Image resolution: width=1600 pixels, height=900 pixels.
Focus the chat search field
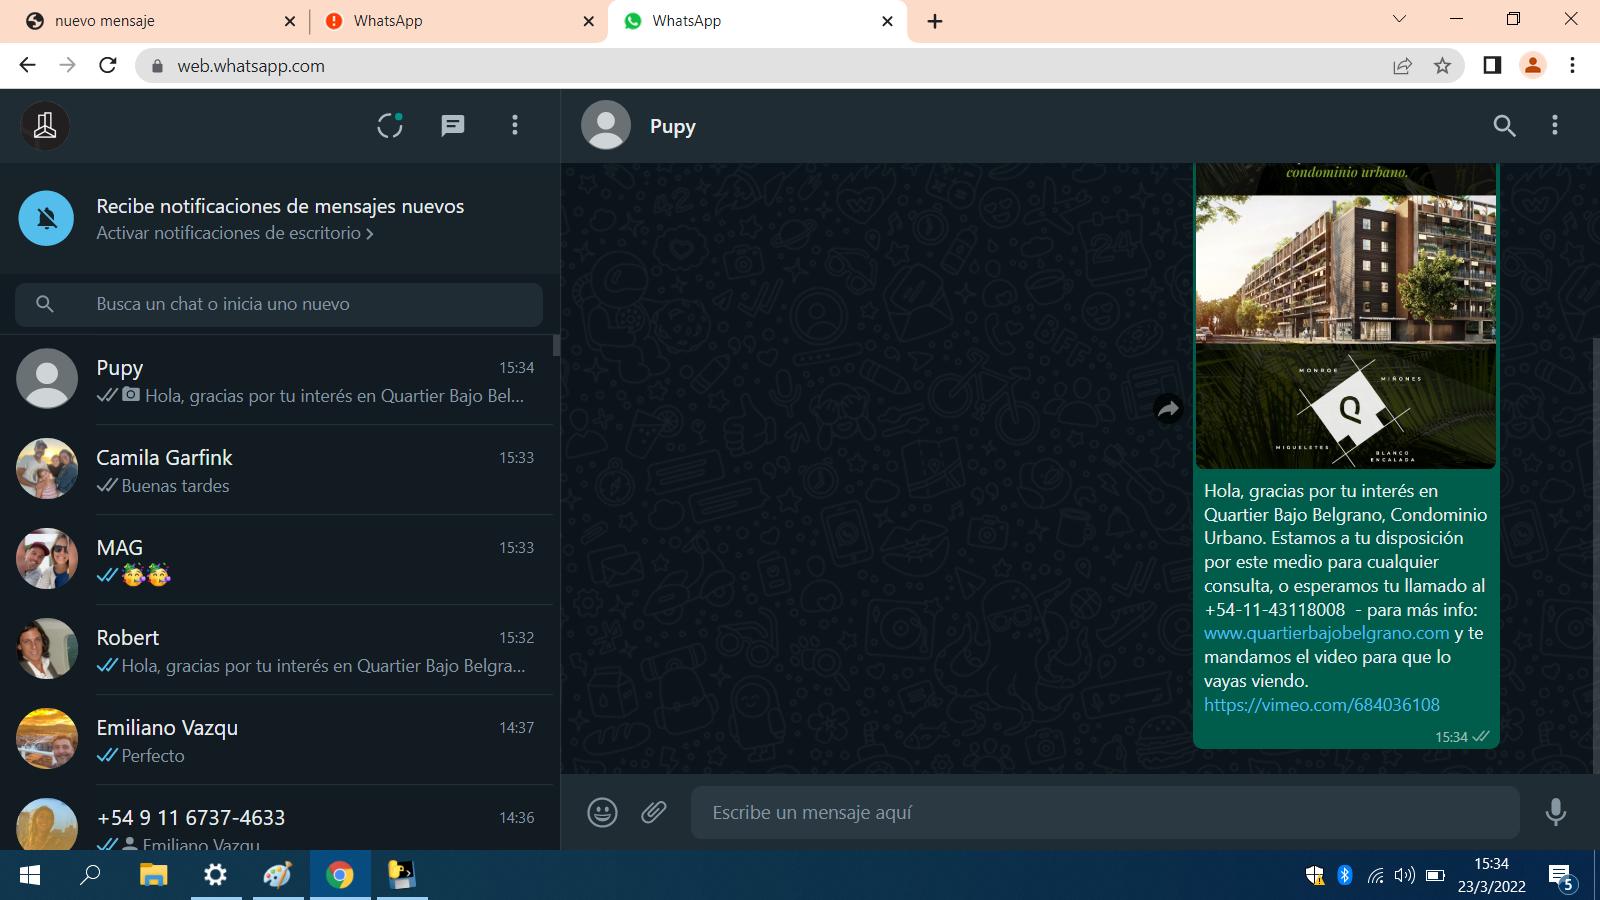(x=279, y=304)
